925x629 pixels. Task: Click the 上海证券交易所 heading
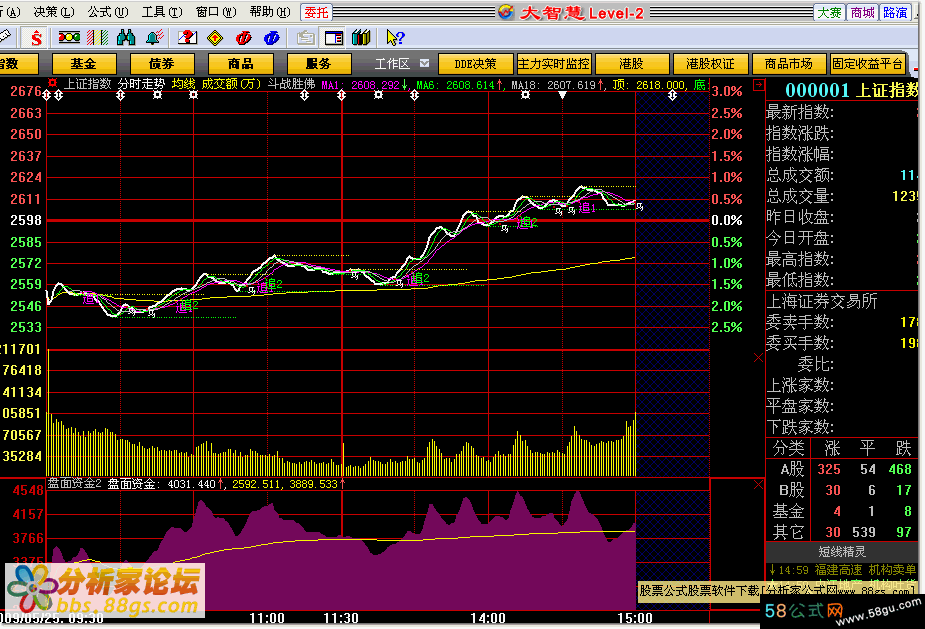tap(822, 302)
